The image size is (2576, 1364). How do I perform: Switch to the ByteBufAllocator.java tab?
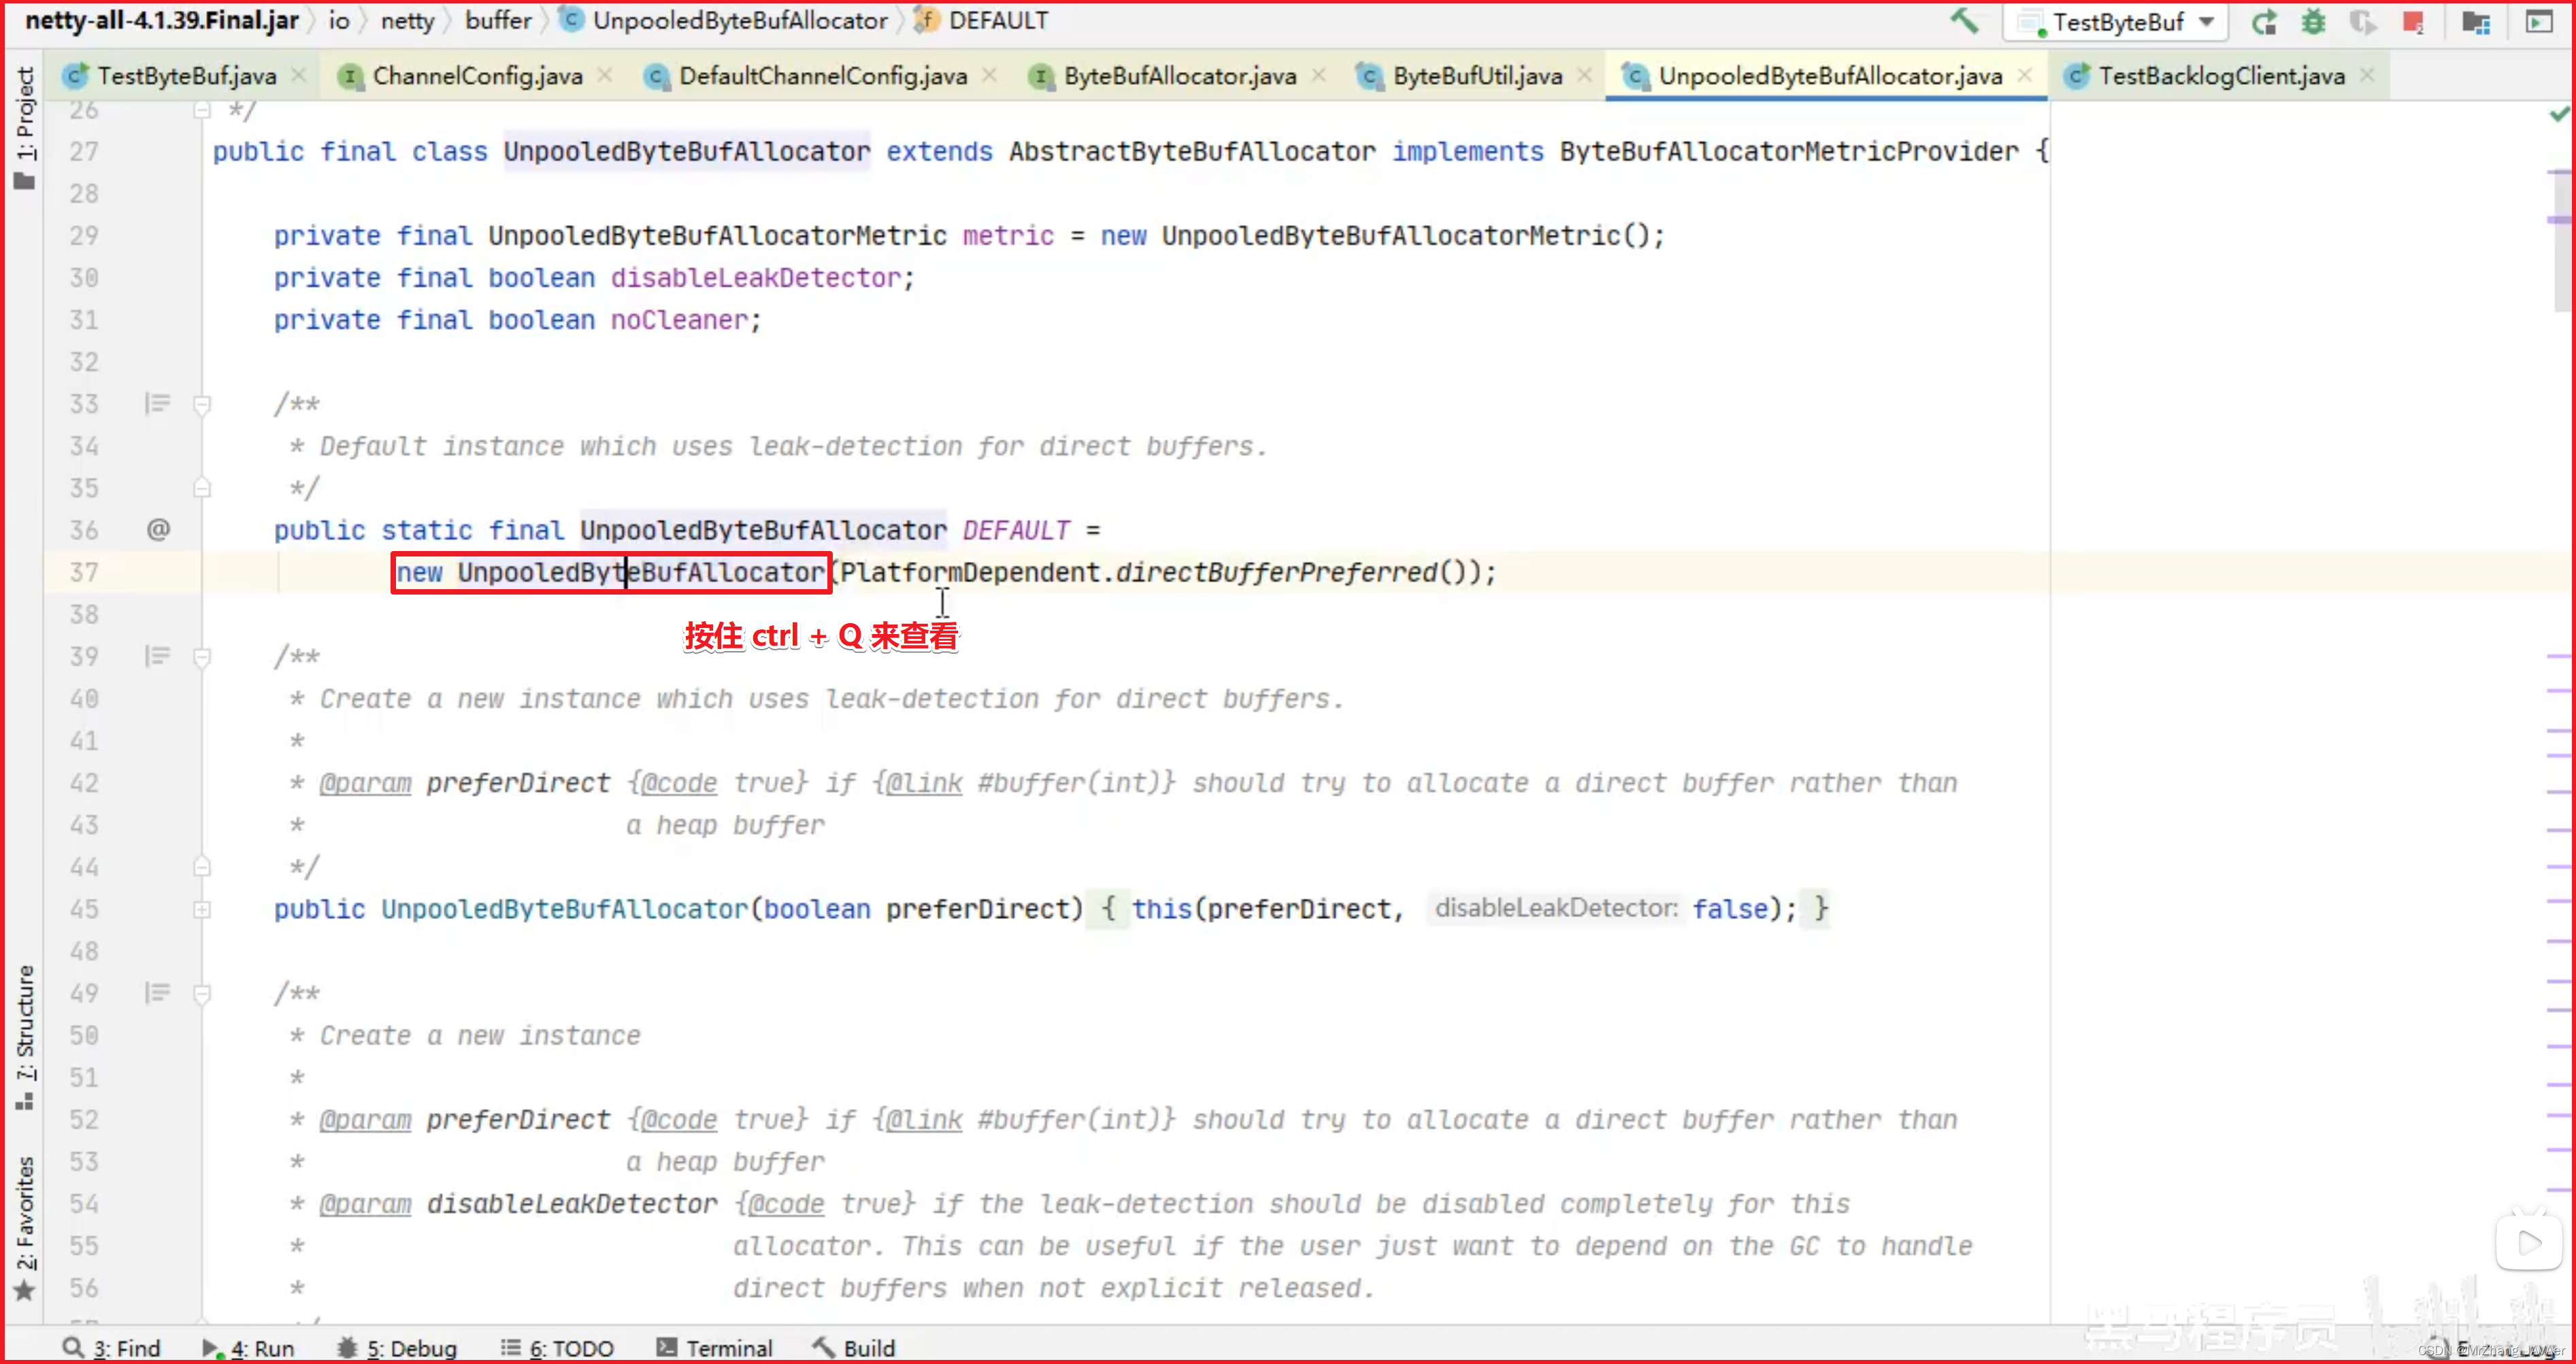pyautogui.click(x=1179, y=76)
